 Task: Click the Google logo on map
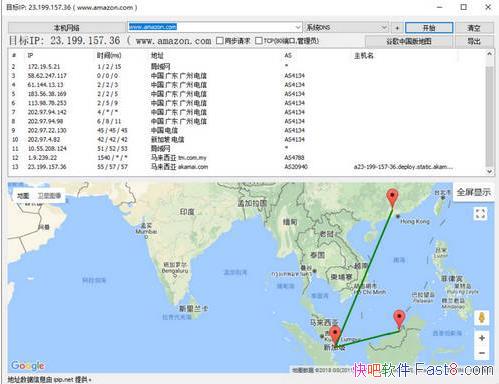27,366
